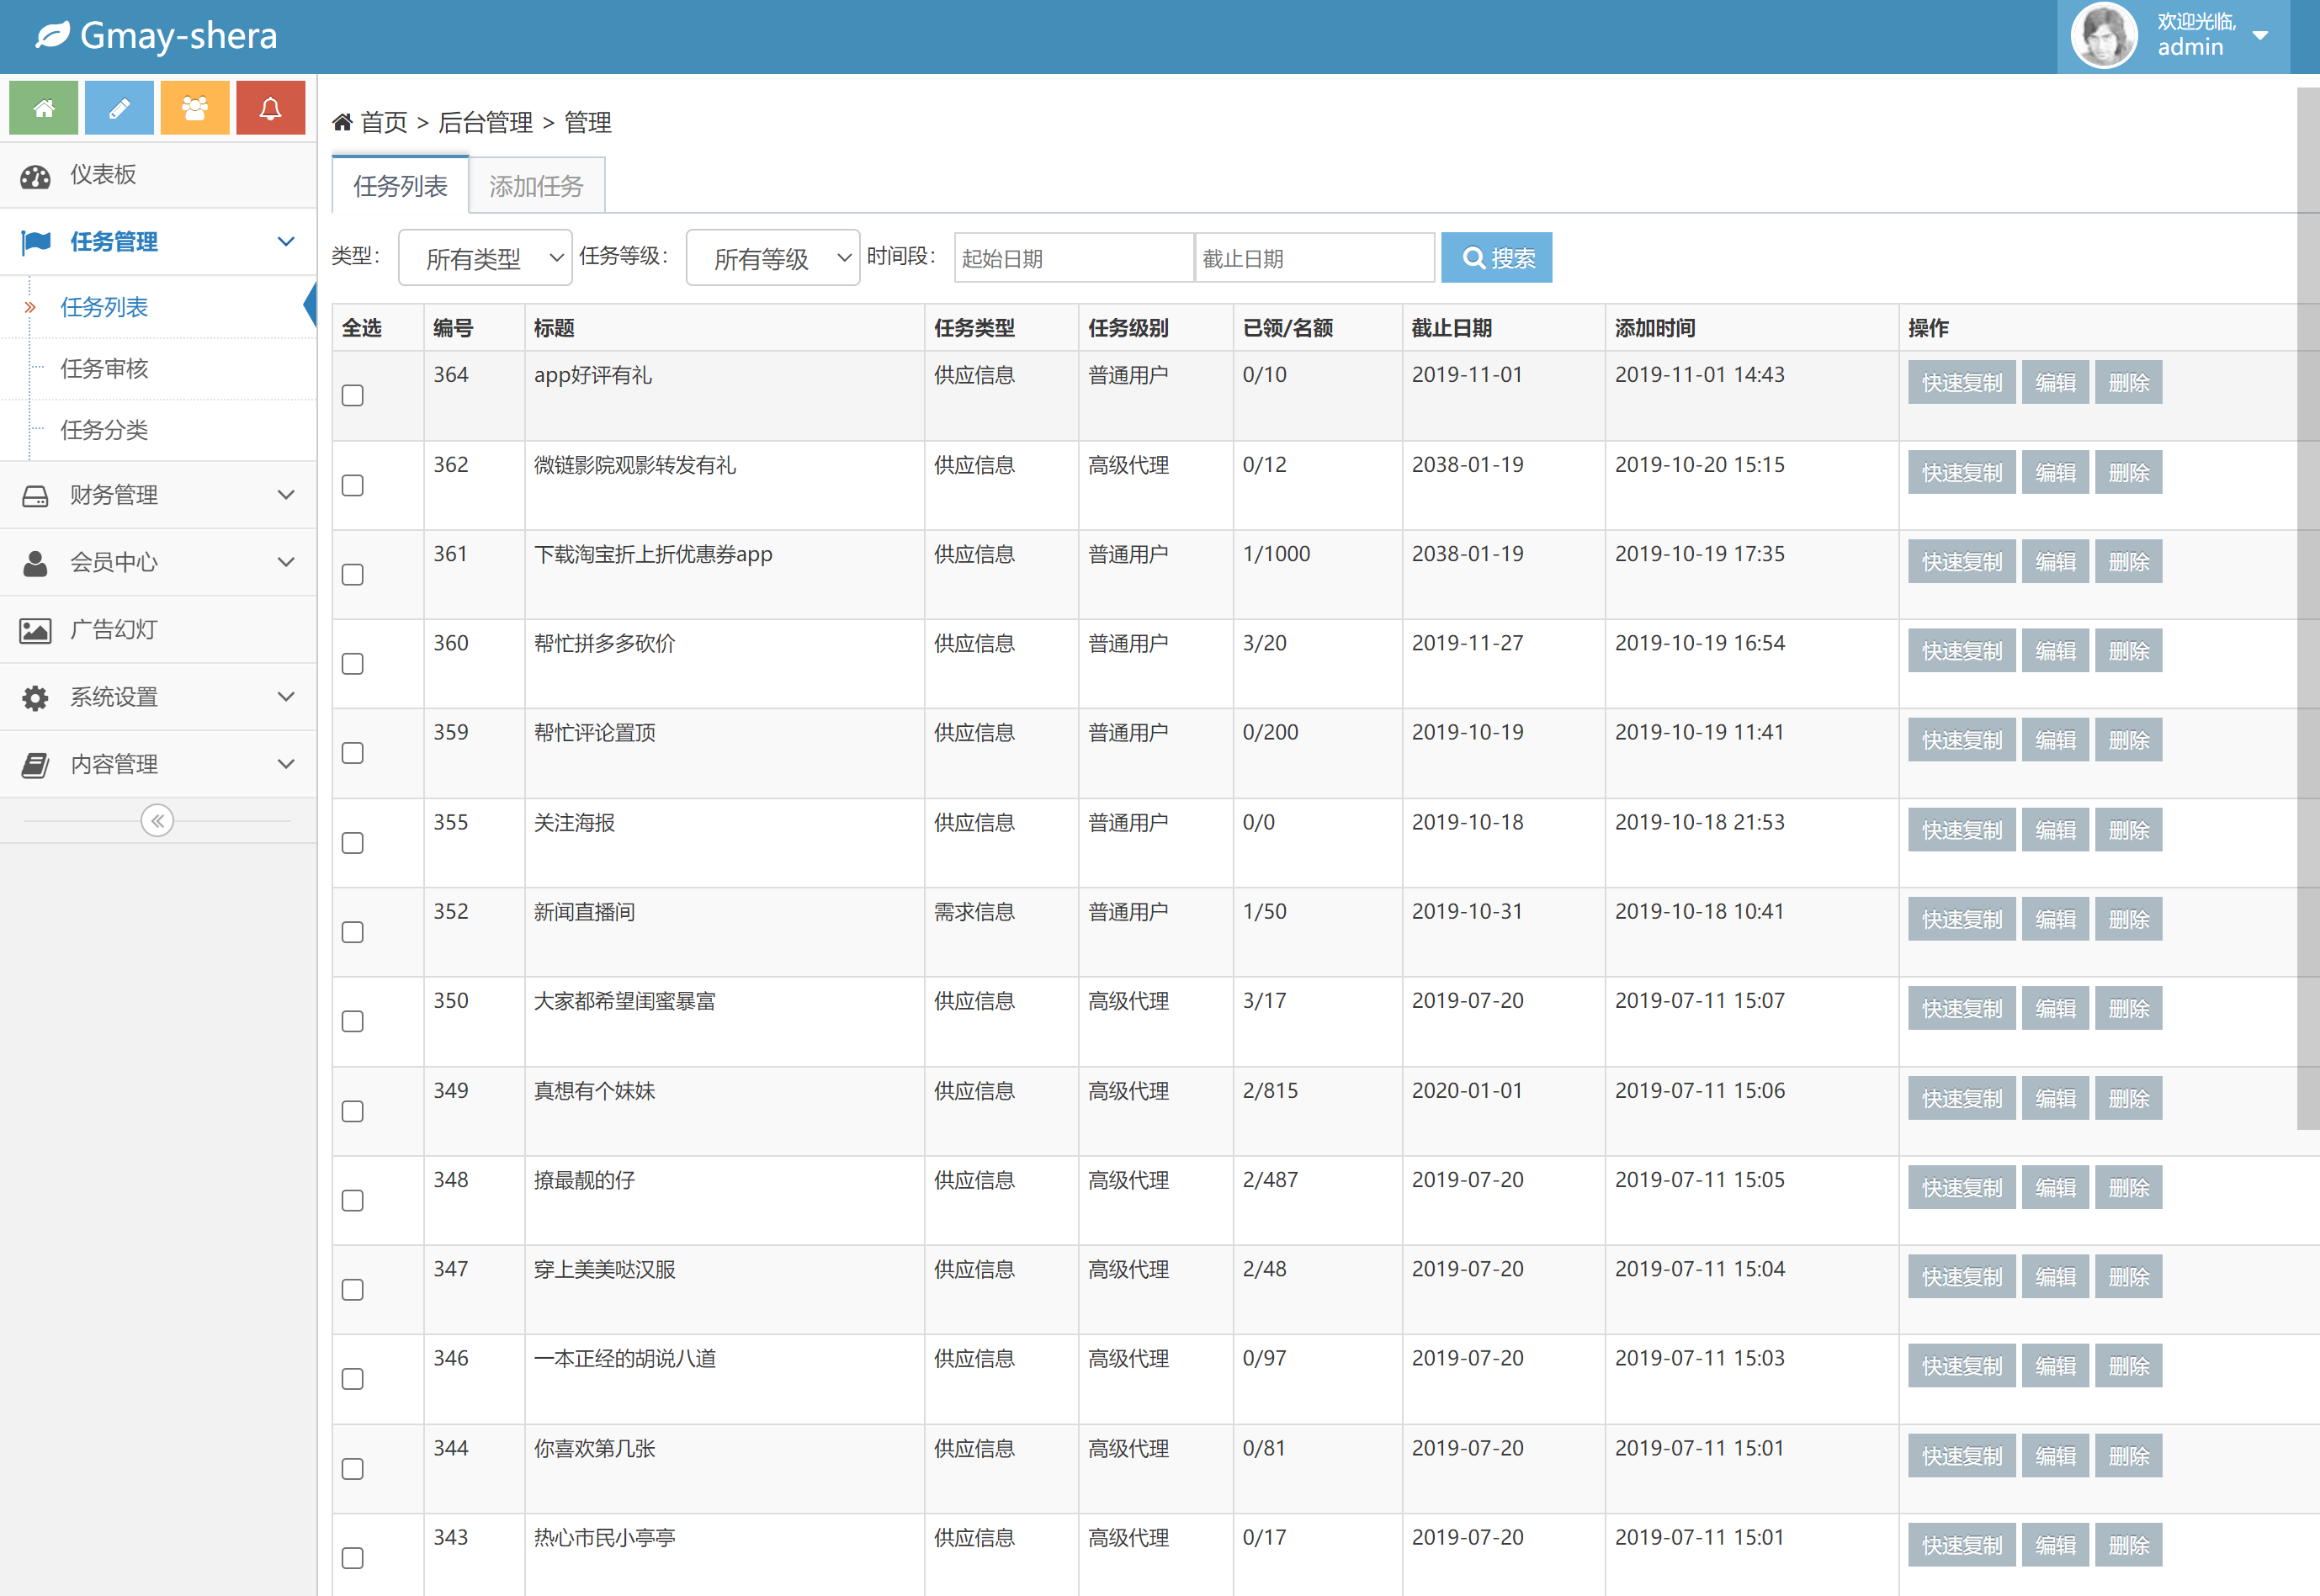Click the title 大家都希望闺蜜暴富
2320x1596 pixels.
click(x=625, y=1001)
